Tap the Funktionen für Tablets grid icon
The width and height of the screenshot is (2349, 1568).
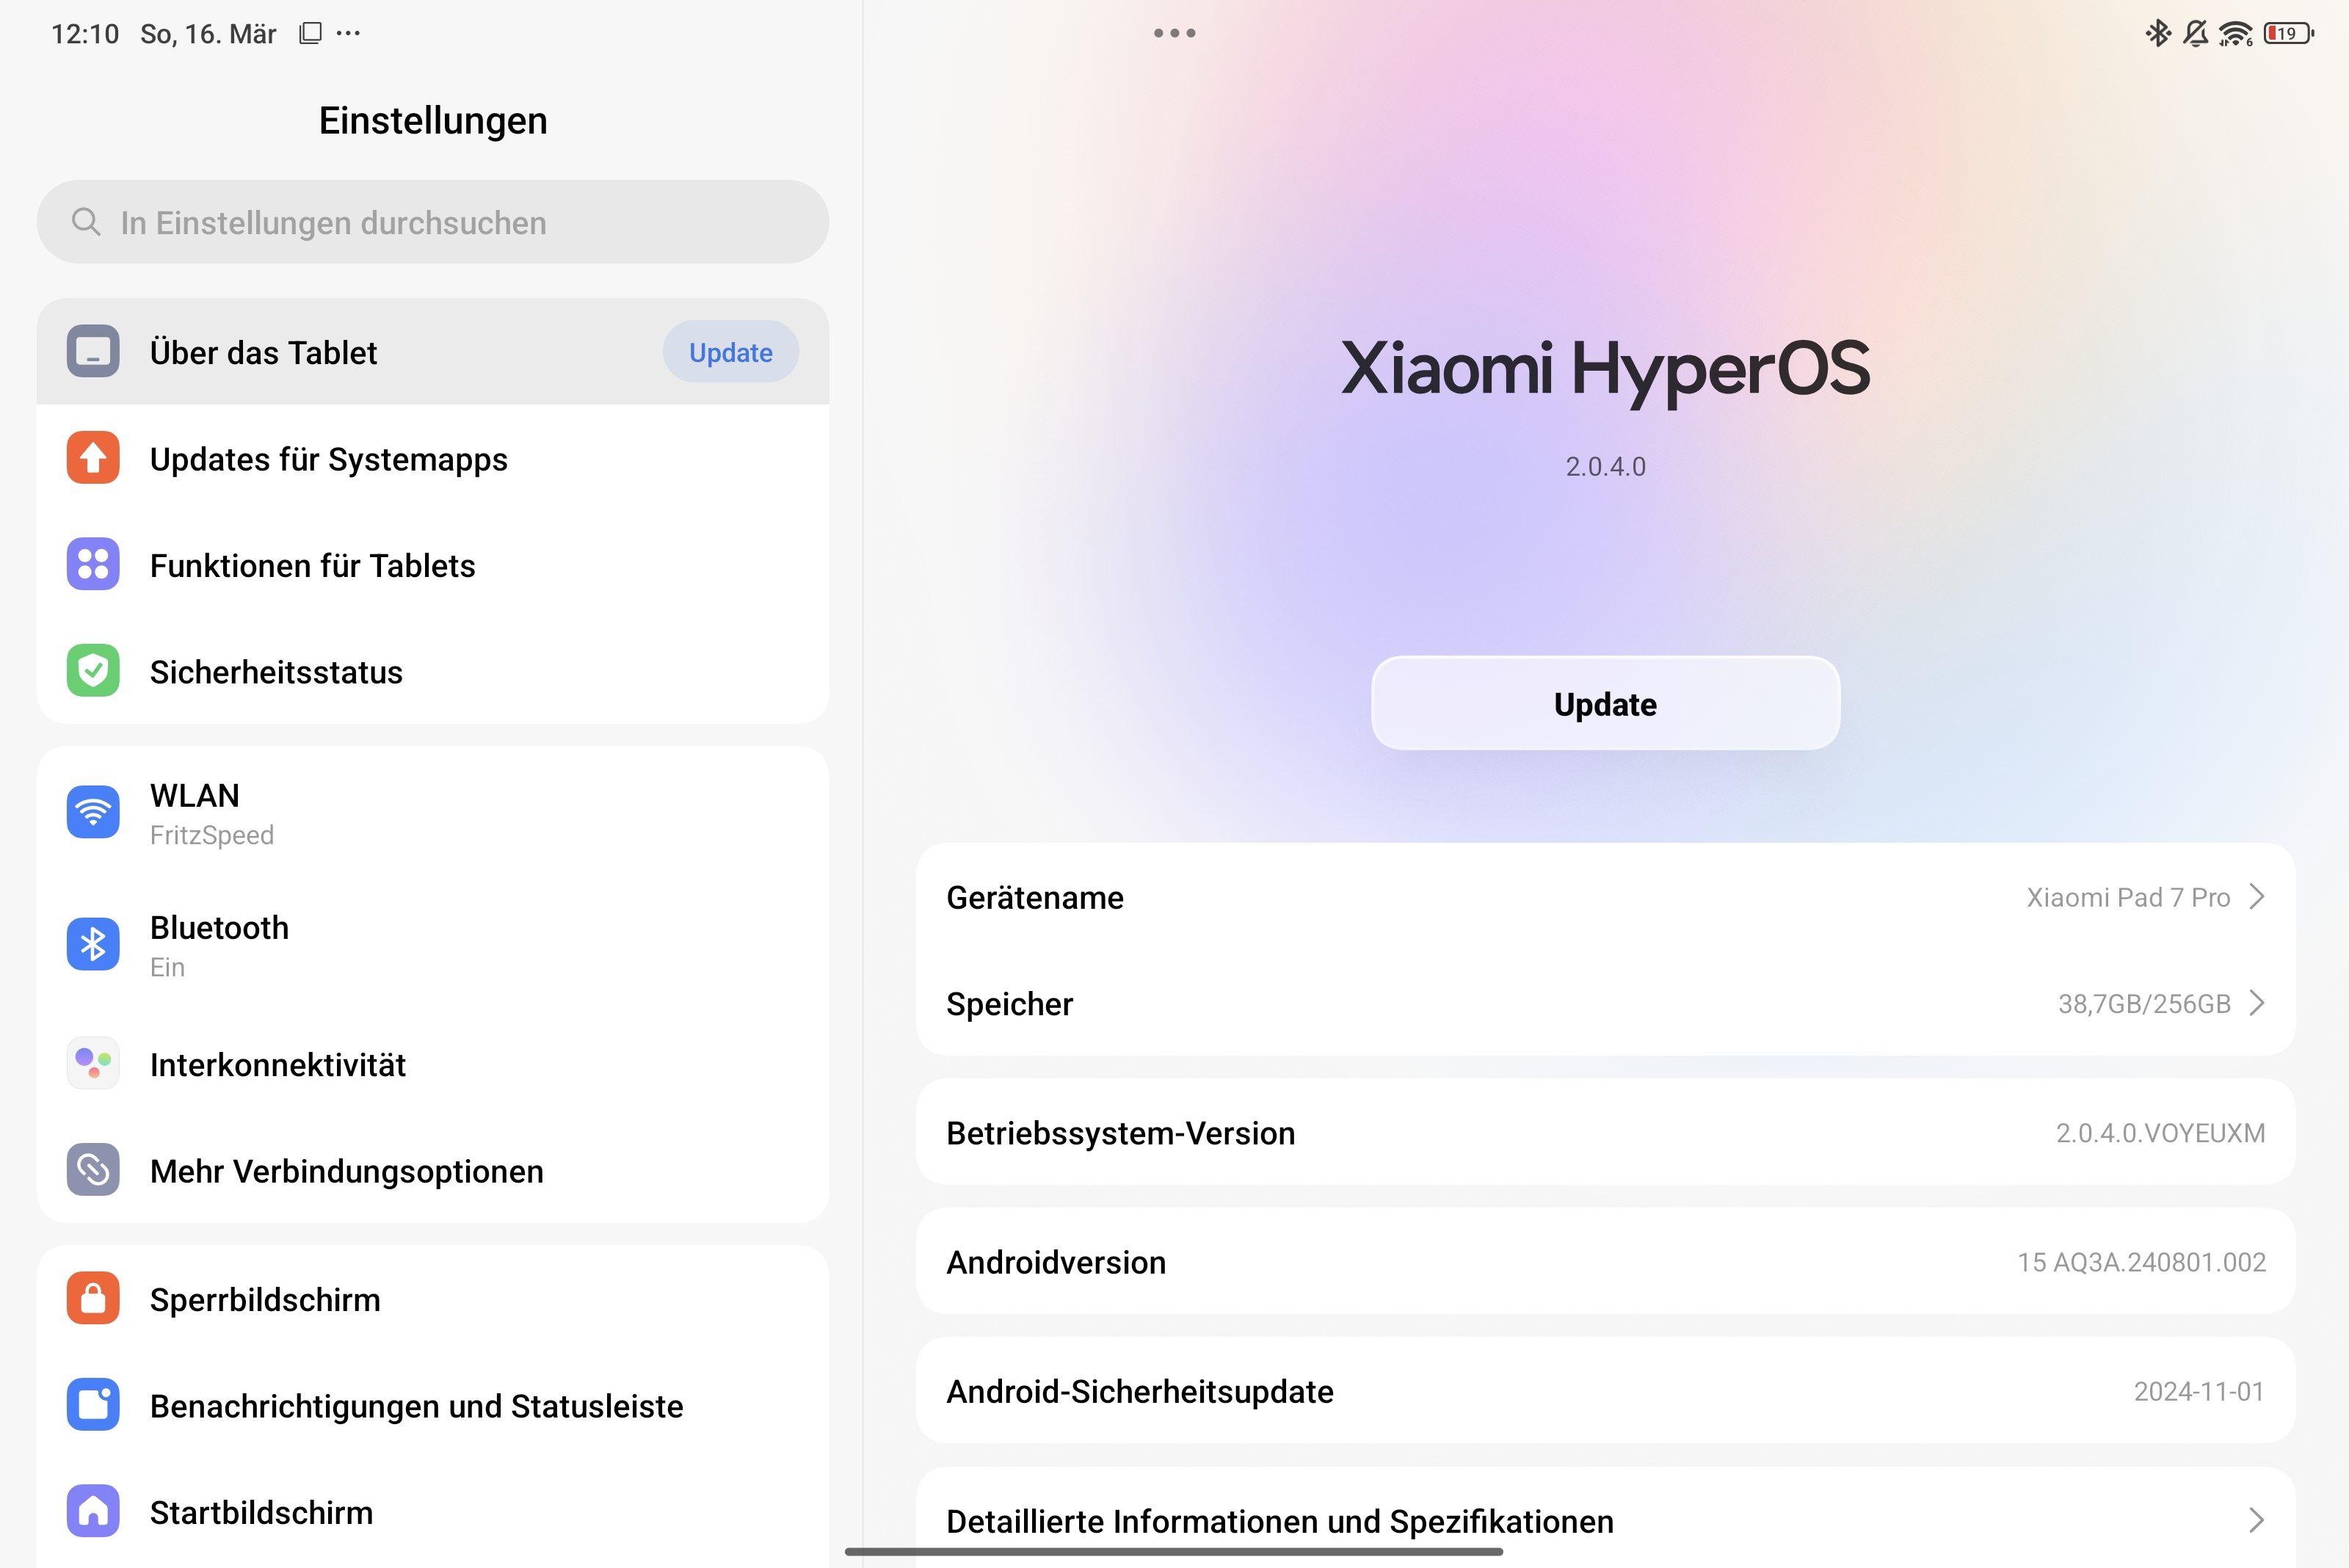93,565
